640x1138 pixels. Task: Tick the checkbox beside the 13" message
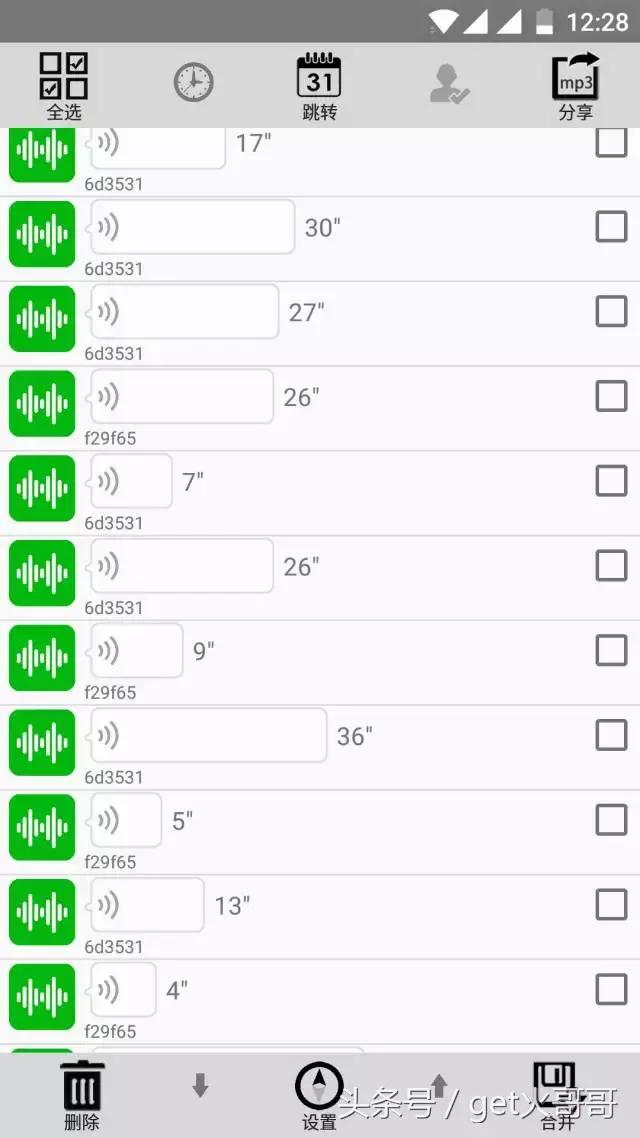611,905
